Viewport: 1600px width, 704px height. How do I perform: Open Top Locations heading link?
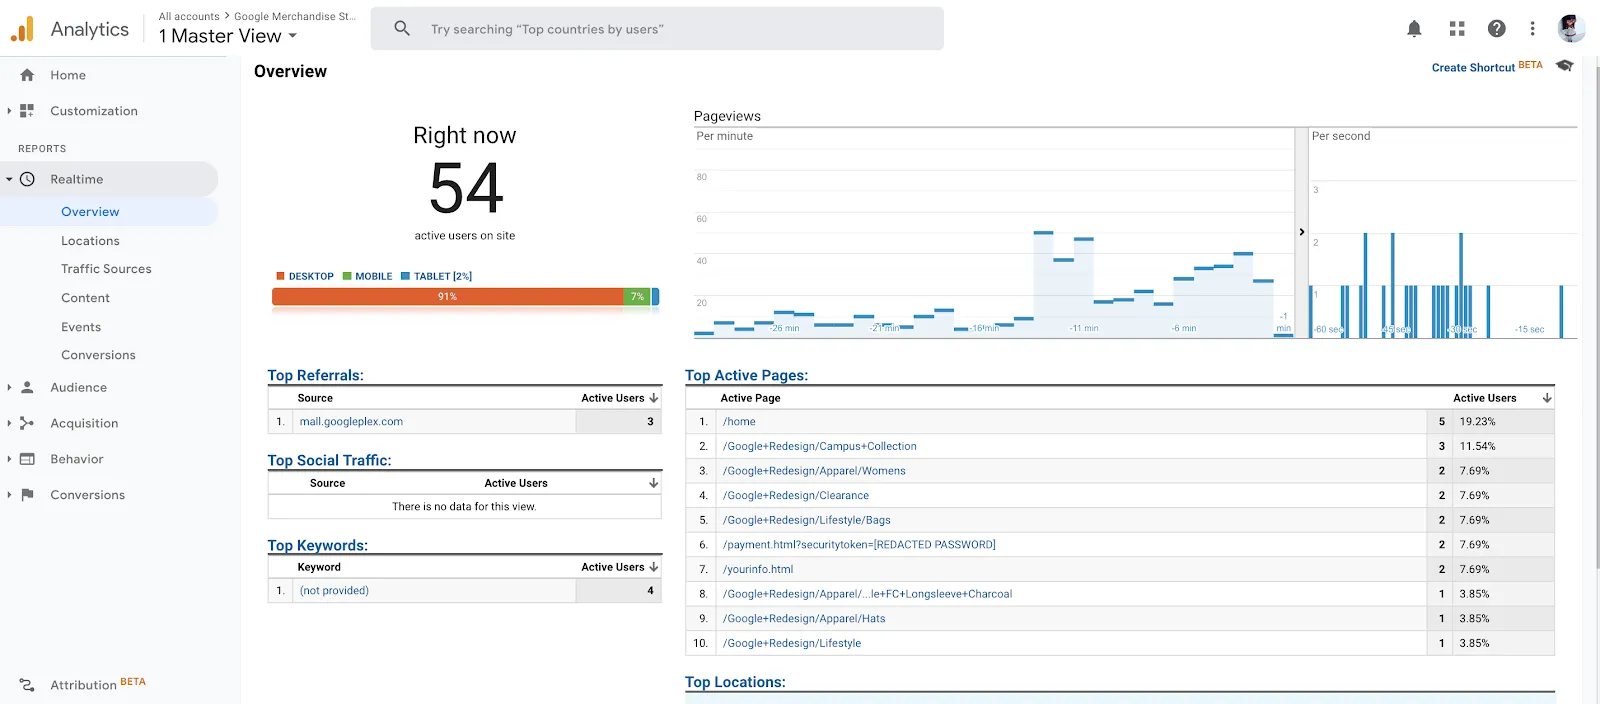735,682
